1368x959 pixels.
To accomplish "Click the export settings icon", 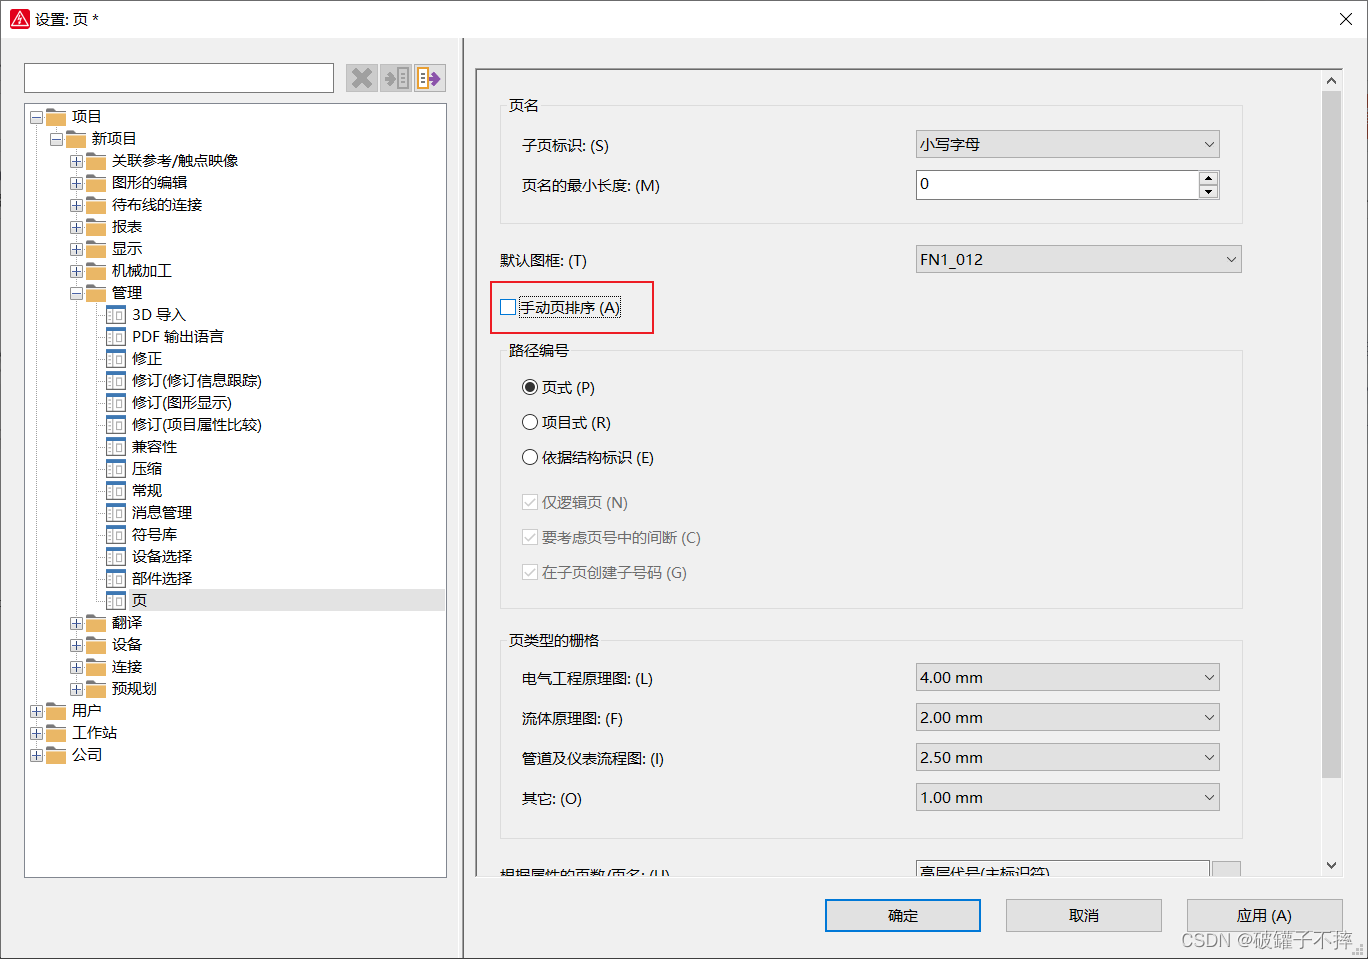I will pyautogui.click(x=430, y=78).
